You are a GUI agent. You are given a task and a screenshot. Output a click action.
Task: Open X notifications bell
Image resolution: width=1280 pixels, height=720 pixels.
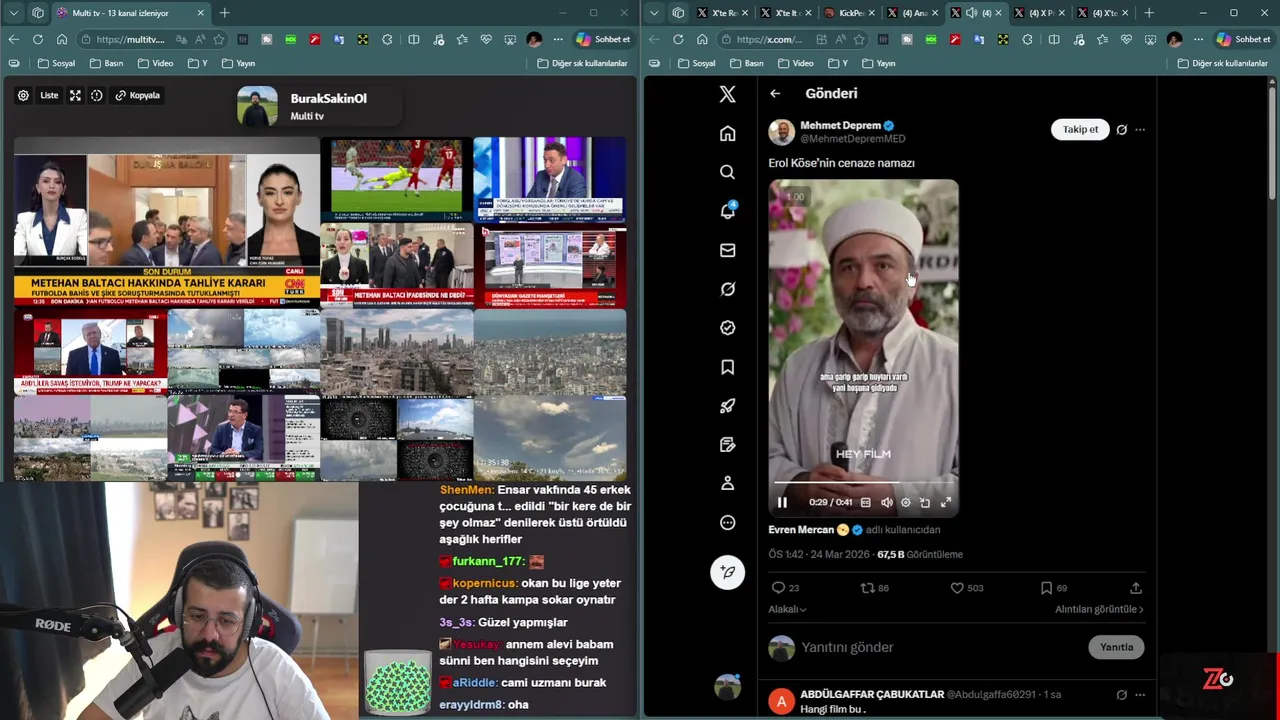click(727, 211)
